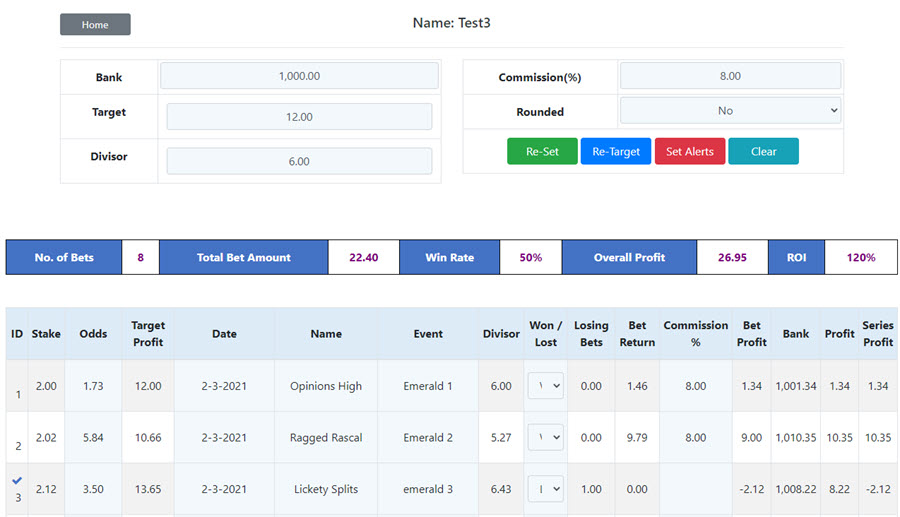Select the Commission(%) input field
900x517 pixels.
[730, 76]
